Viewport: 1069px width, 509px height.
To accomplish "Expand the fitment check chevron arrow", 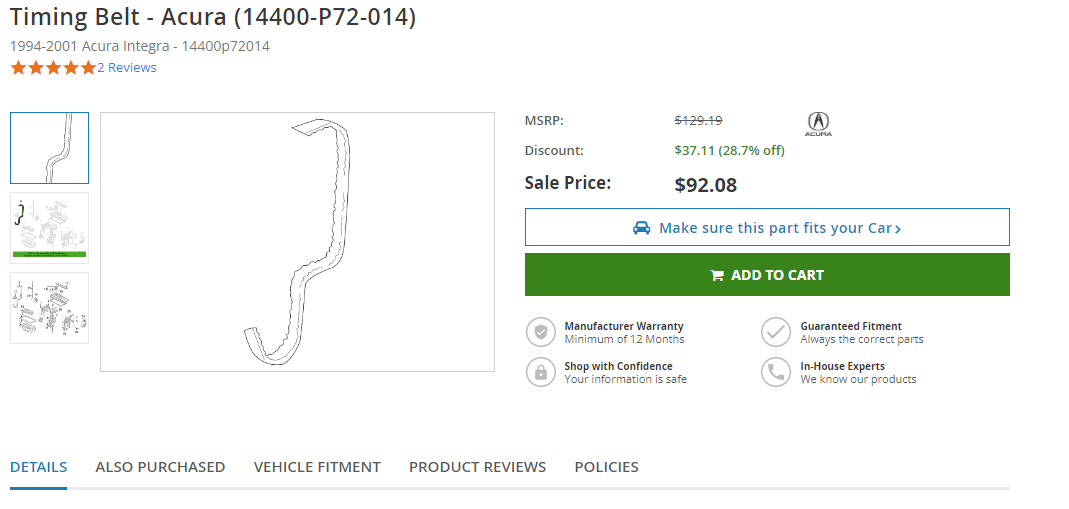I will point(898,229).
